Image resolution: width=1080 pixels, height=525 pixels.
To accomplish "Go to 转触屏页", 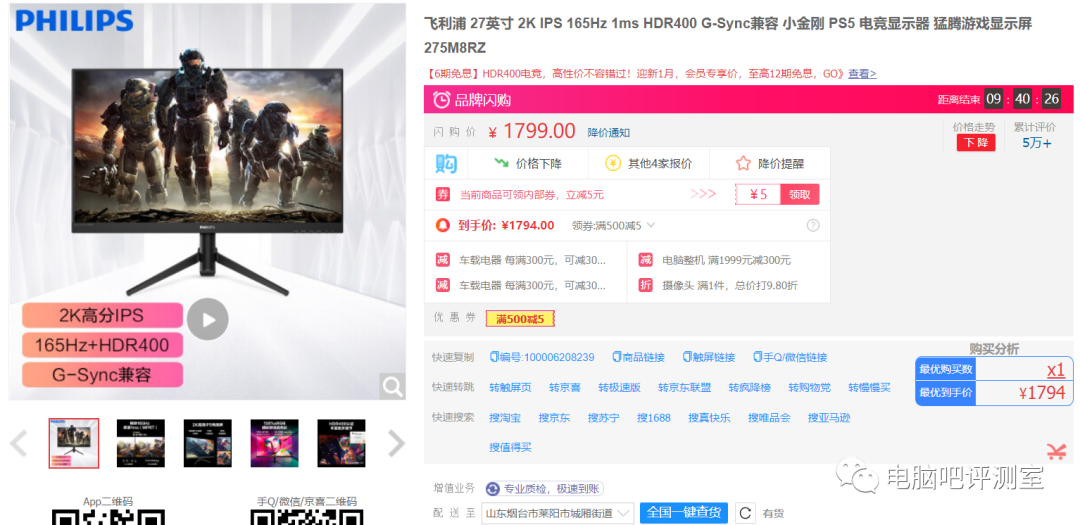I will 510,387.
